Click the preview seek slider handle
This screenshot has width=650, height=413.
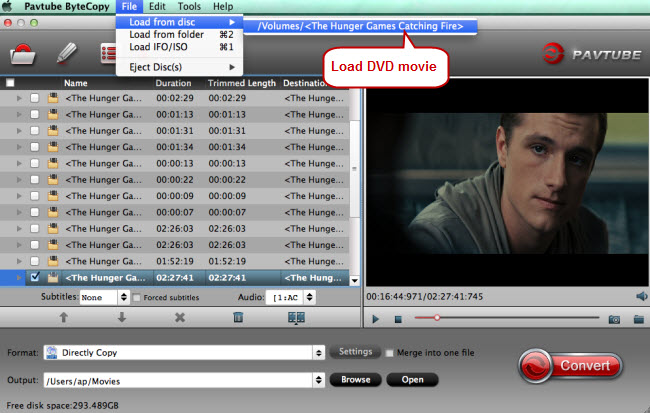437,318
